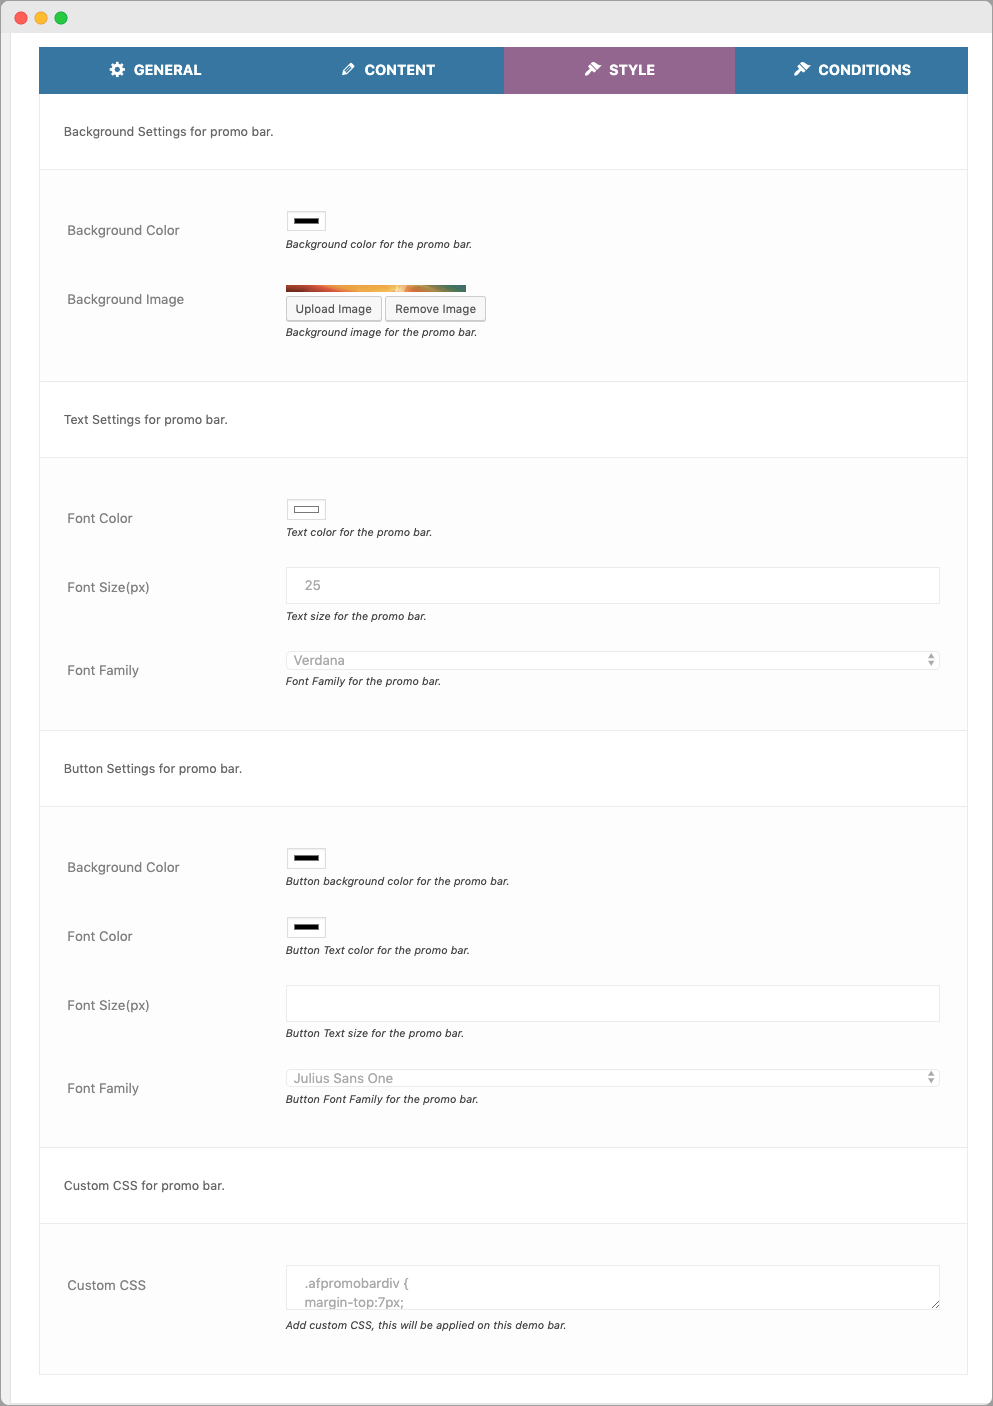Click the paintbrush icon on the Style tab

coord(590,70)
